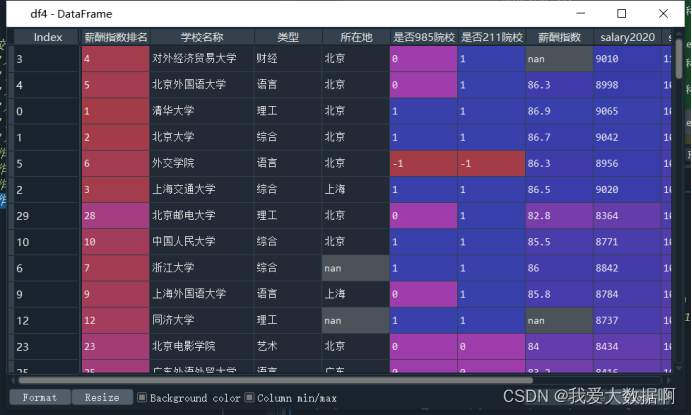Click the 985 cell -1 for 外交学院
The height and width of the screenshot is (415, 692).
pyautogui.click(x=424, y=163)
